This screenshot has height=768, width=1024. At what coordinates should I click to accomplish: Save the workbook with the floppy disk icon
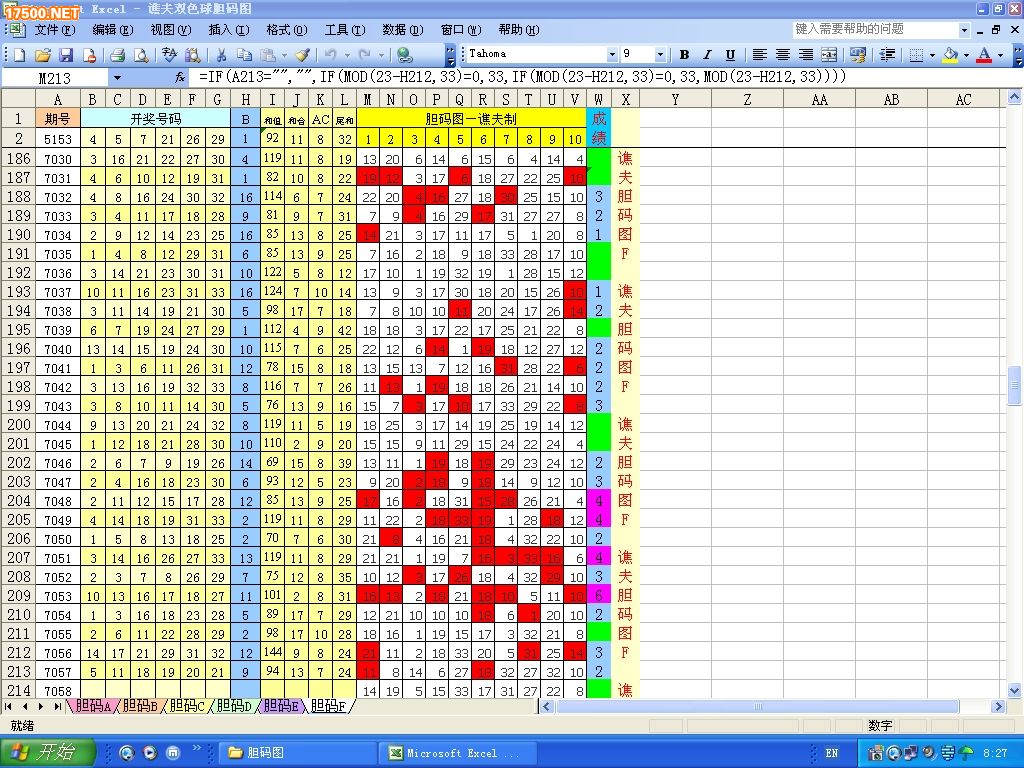tap(66, 55)
